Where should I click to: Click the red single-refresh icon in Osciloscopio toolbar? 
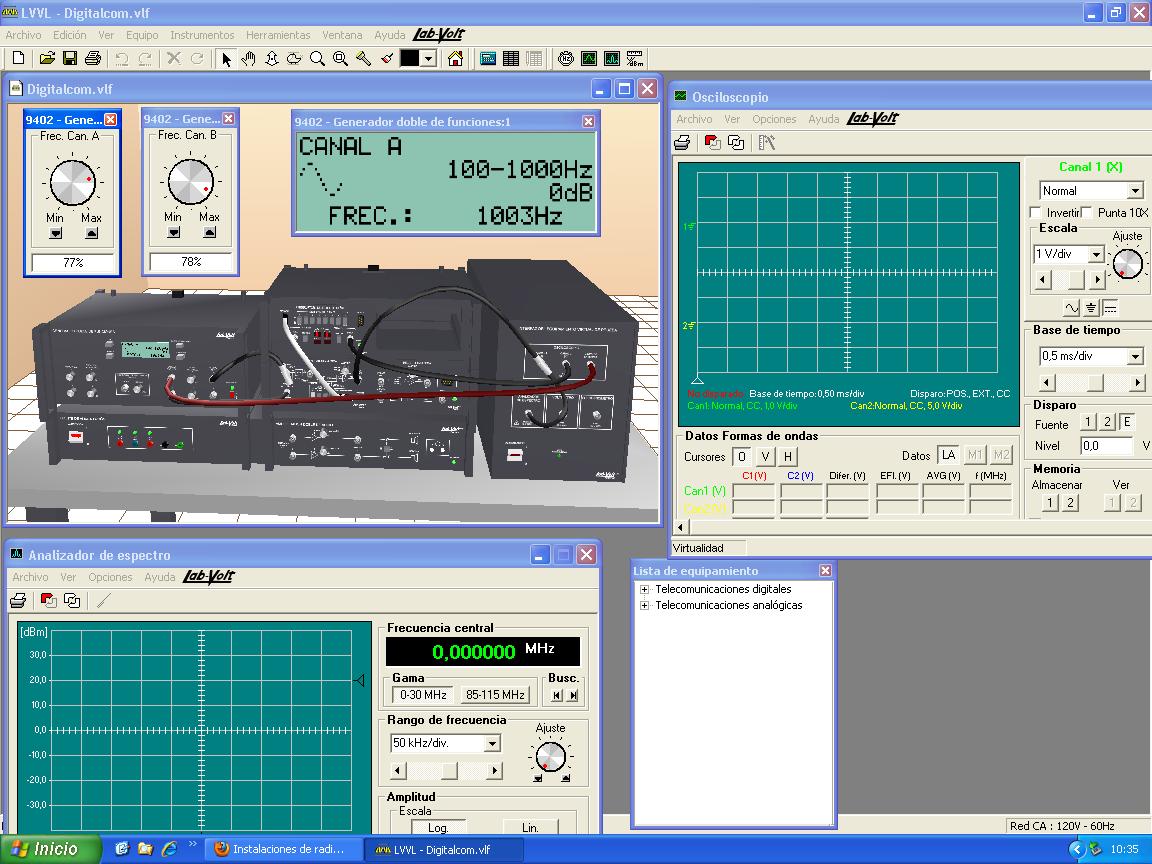(x=712, y=143)
